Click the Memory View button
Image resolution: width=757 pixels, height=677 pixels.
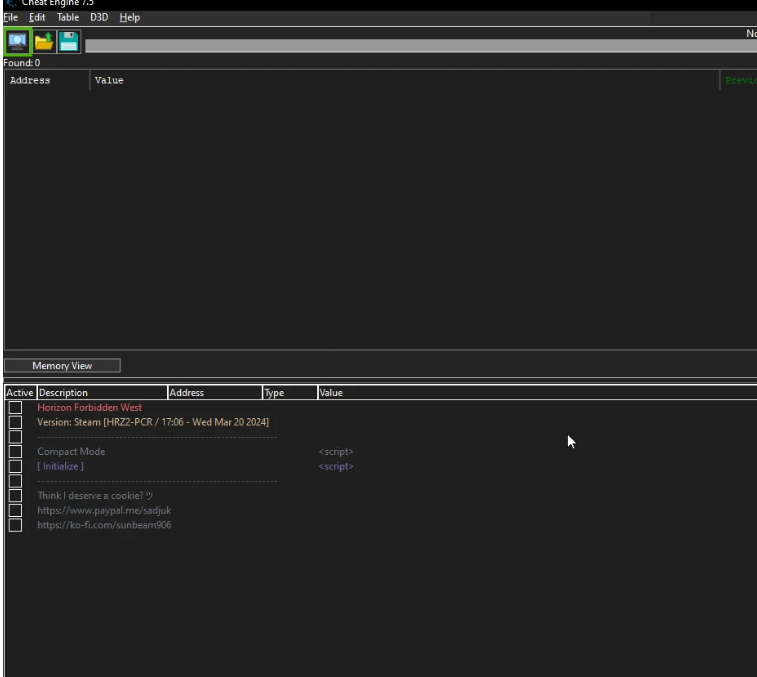(62, 366)
